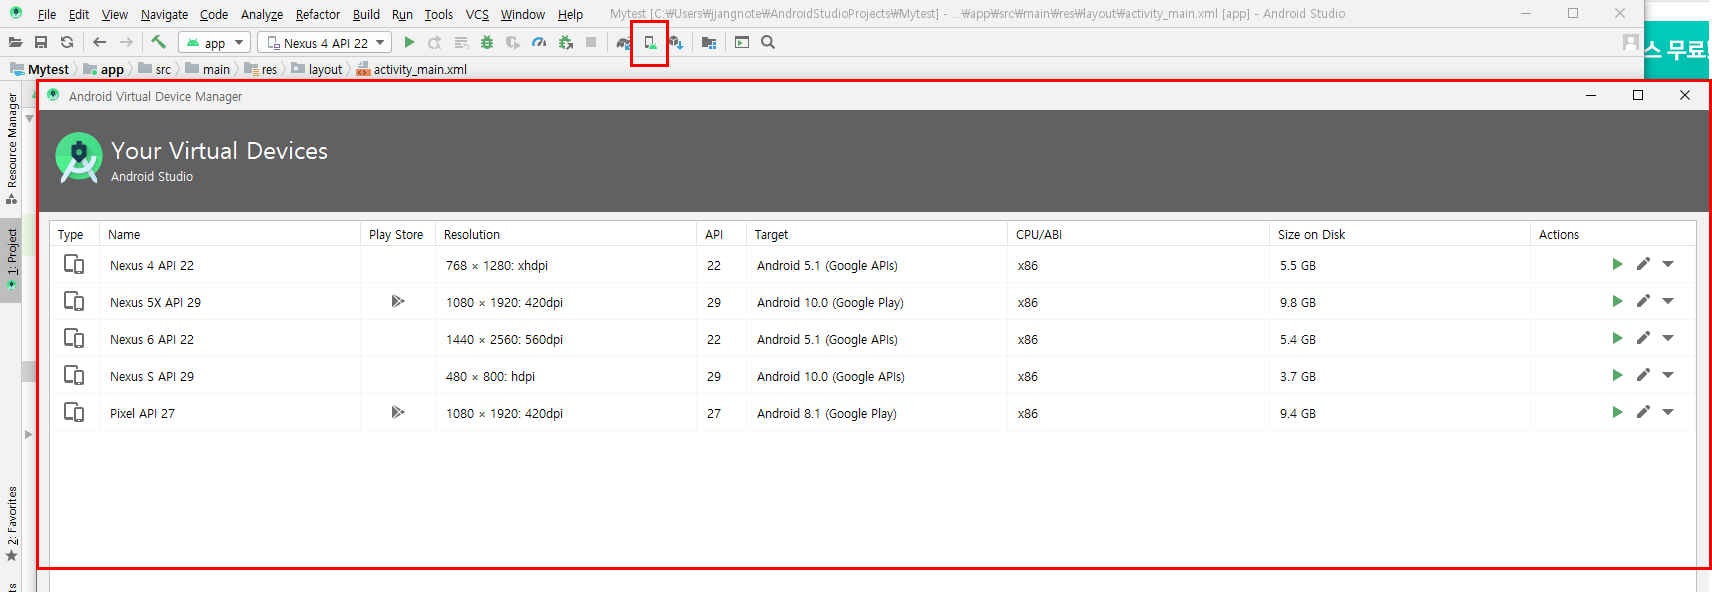Viewport: 1712px width, 592px height.
Task: Click the activity_main.xml breadcrumb
Action: point(412,69)
